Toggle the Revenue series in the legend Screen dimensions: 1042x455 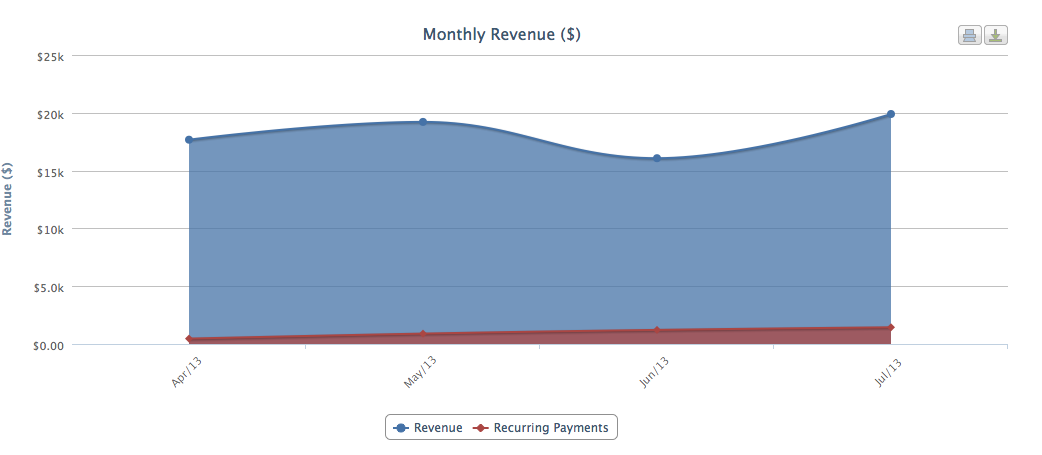tap(429, 428)
